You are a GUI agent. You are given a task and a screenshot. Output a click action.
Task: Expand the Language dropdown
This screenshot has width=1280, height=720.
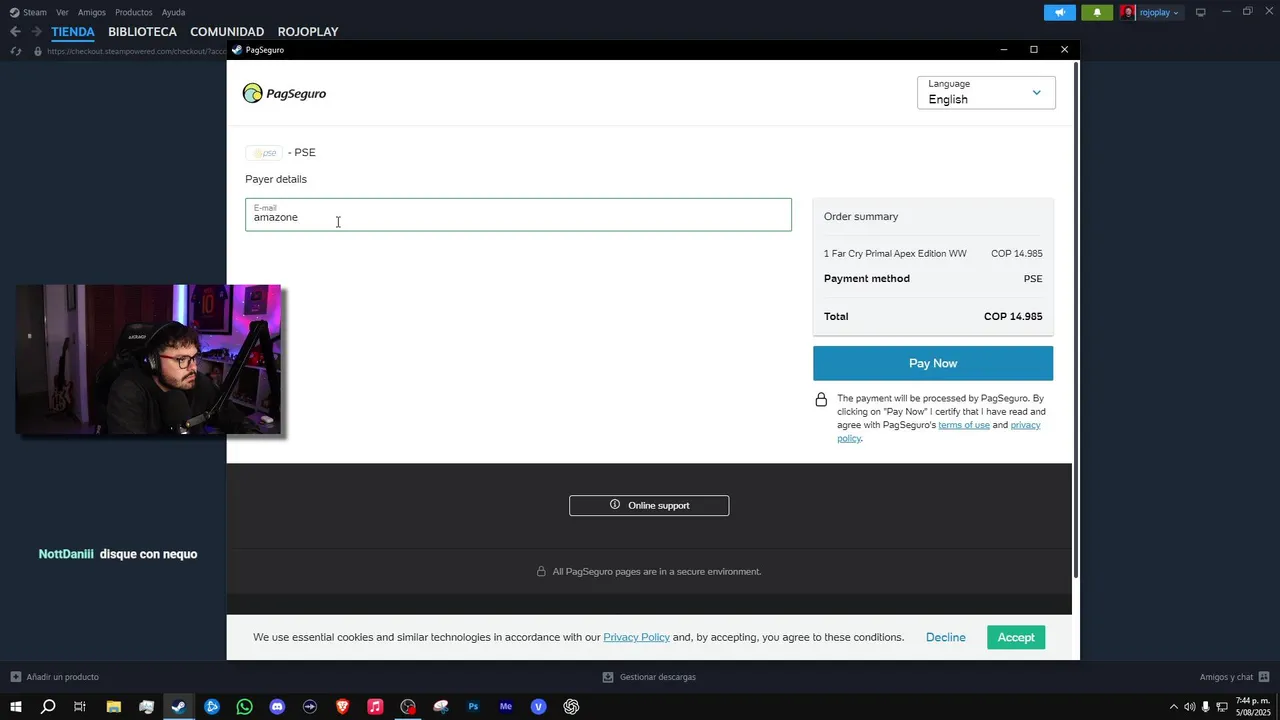(x=986, y=93)
